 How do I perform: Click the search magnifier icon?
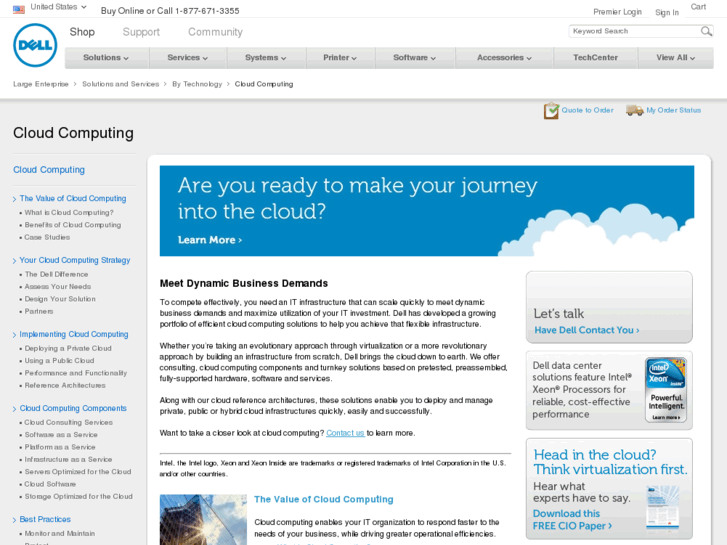tap(706, 31)
